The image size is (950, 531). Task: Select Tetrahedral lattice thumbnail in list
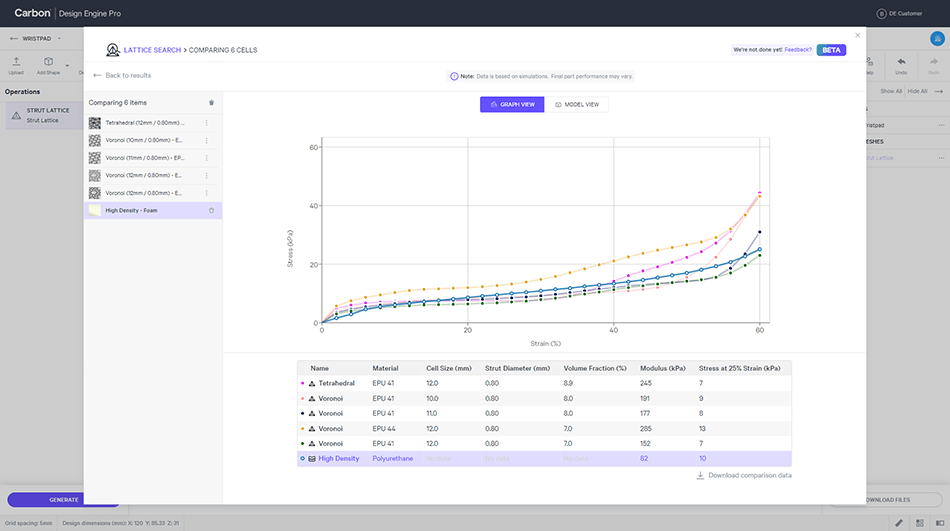tap(95, 123)
